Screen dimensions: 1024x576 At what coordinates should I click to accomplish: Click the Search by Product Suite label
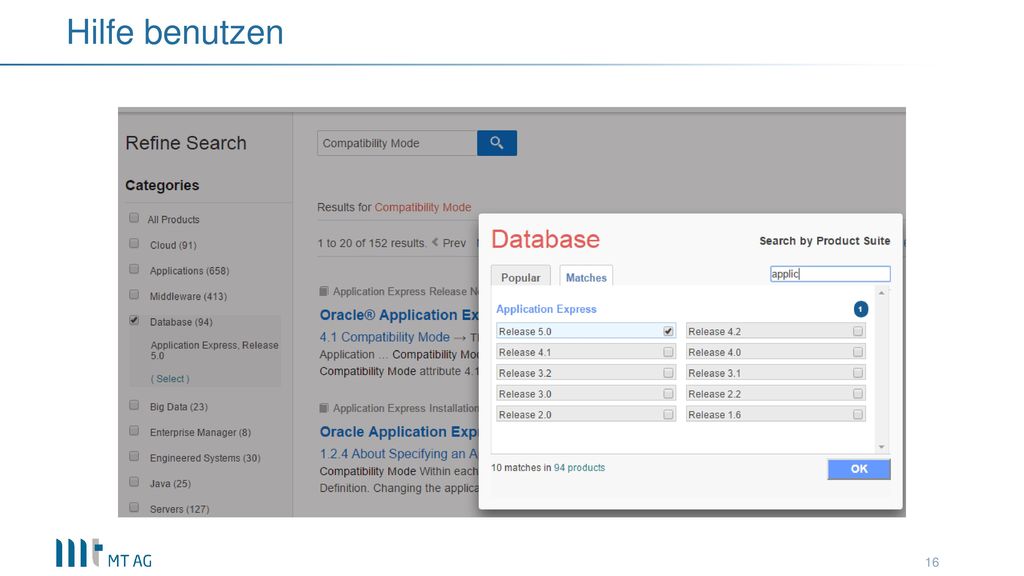click(824, 240)
